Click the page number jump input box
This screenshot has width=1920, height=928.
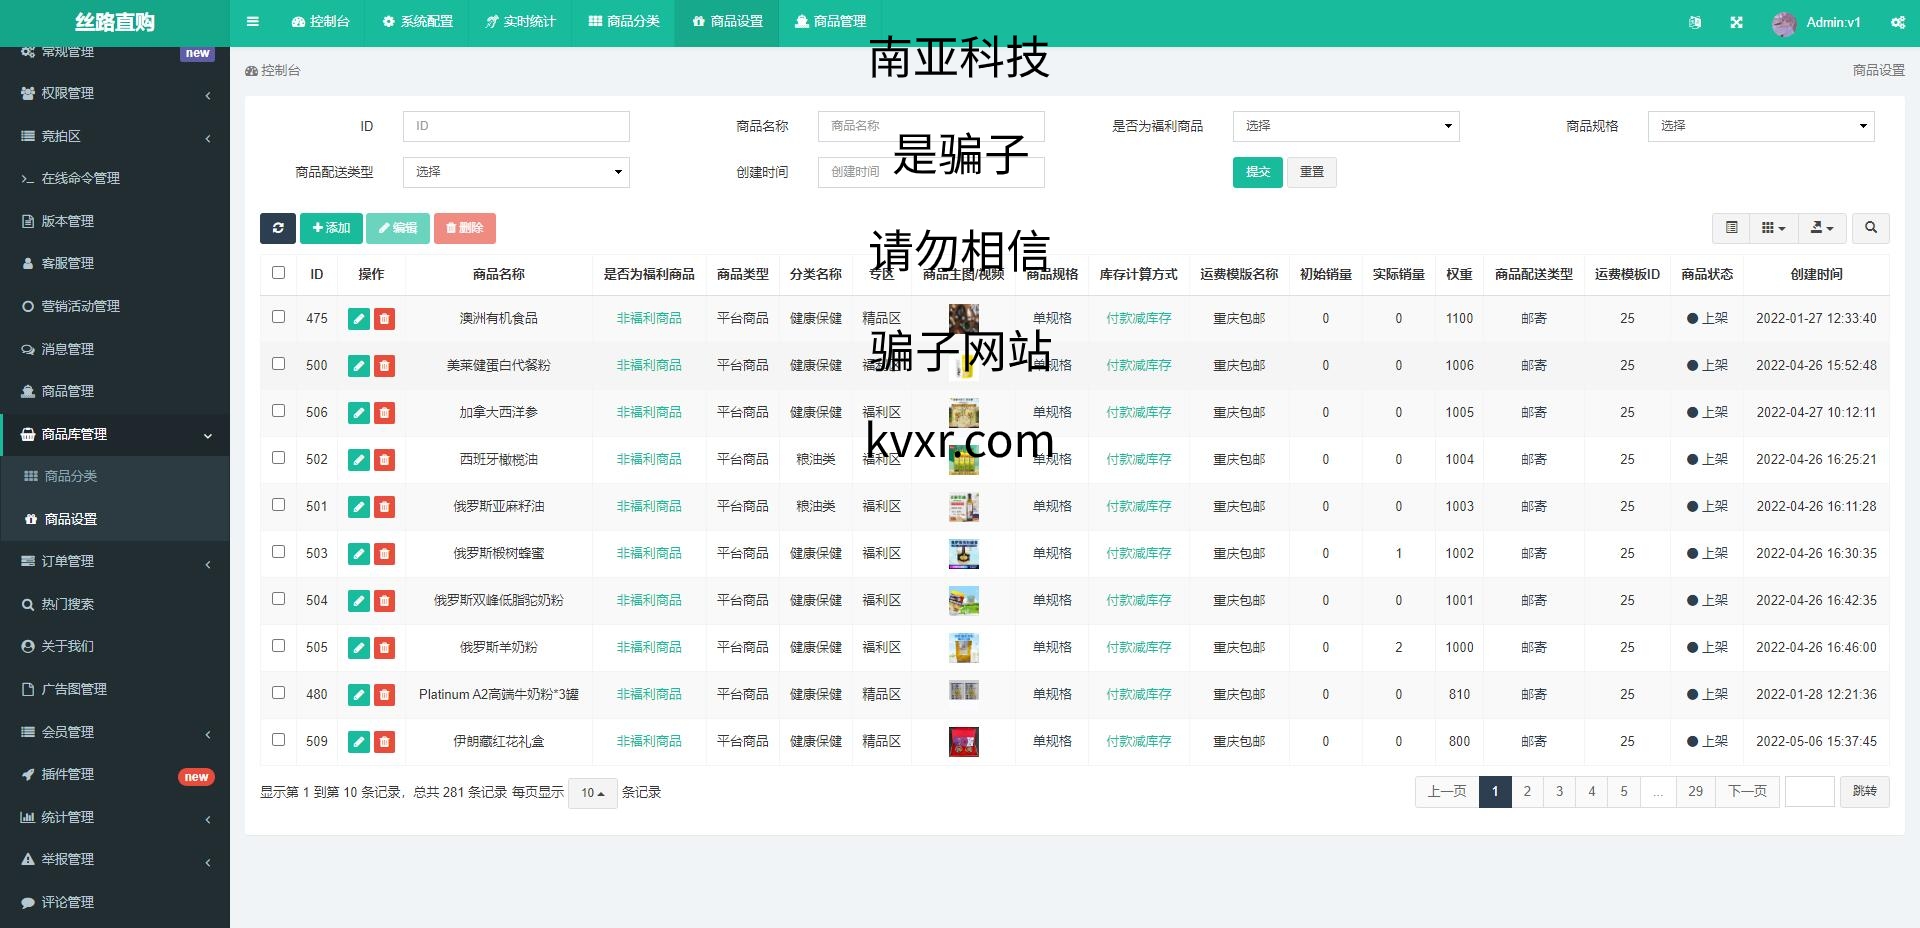(1810, 791)
